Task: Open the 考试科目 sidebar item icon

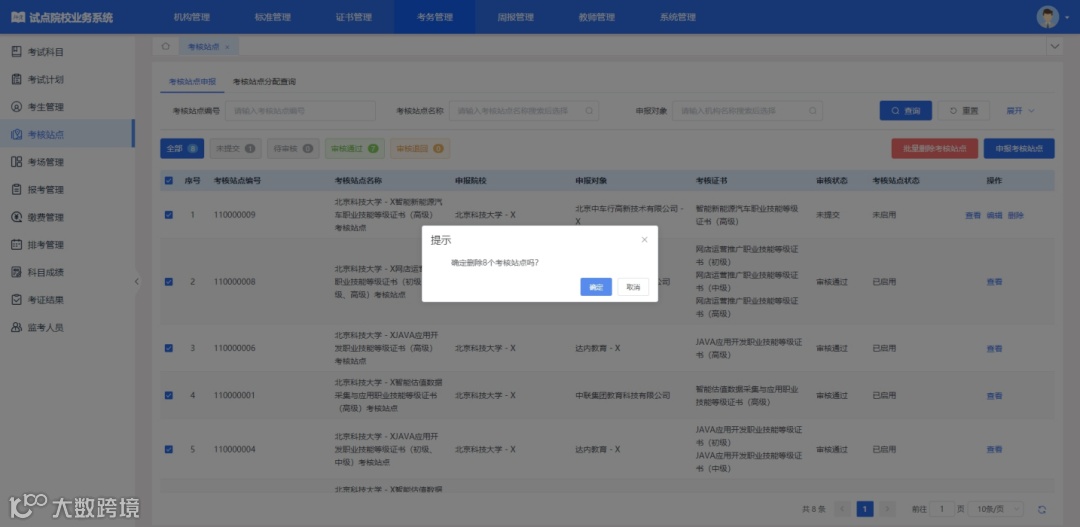Action: pos(17,52)
